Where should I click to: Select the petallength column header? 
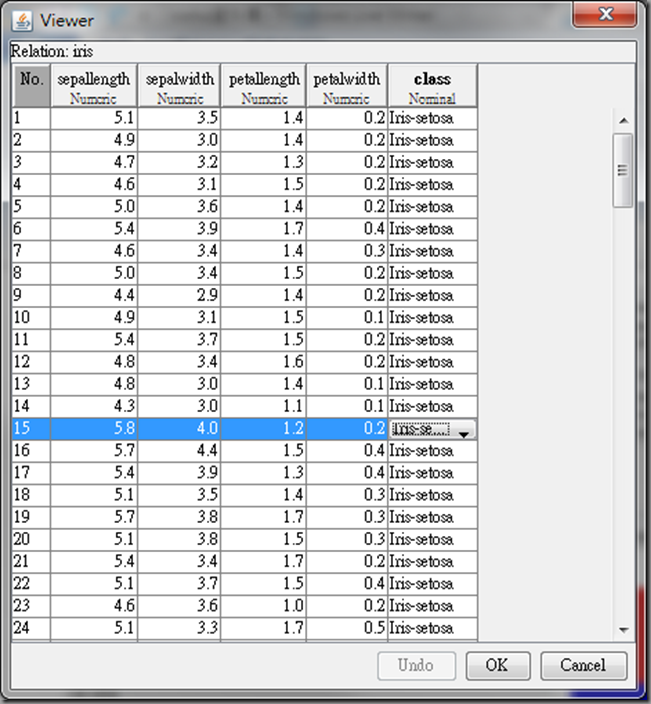pos(264,86)
